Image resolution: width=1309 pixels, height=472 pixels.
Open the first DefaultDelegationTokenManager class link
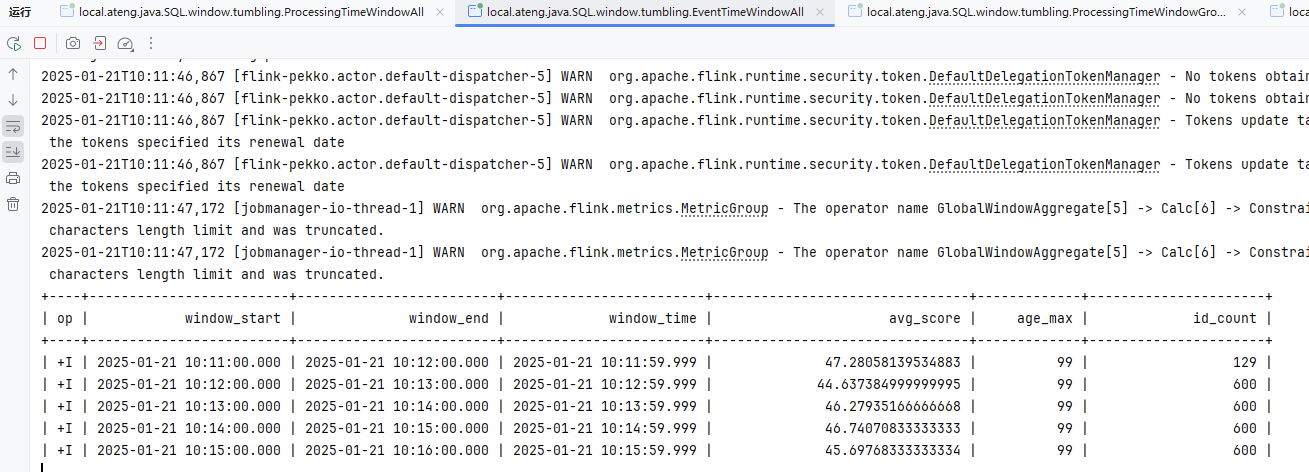1044,77
